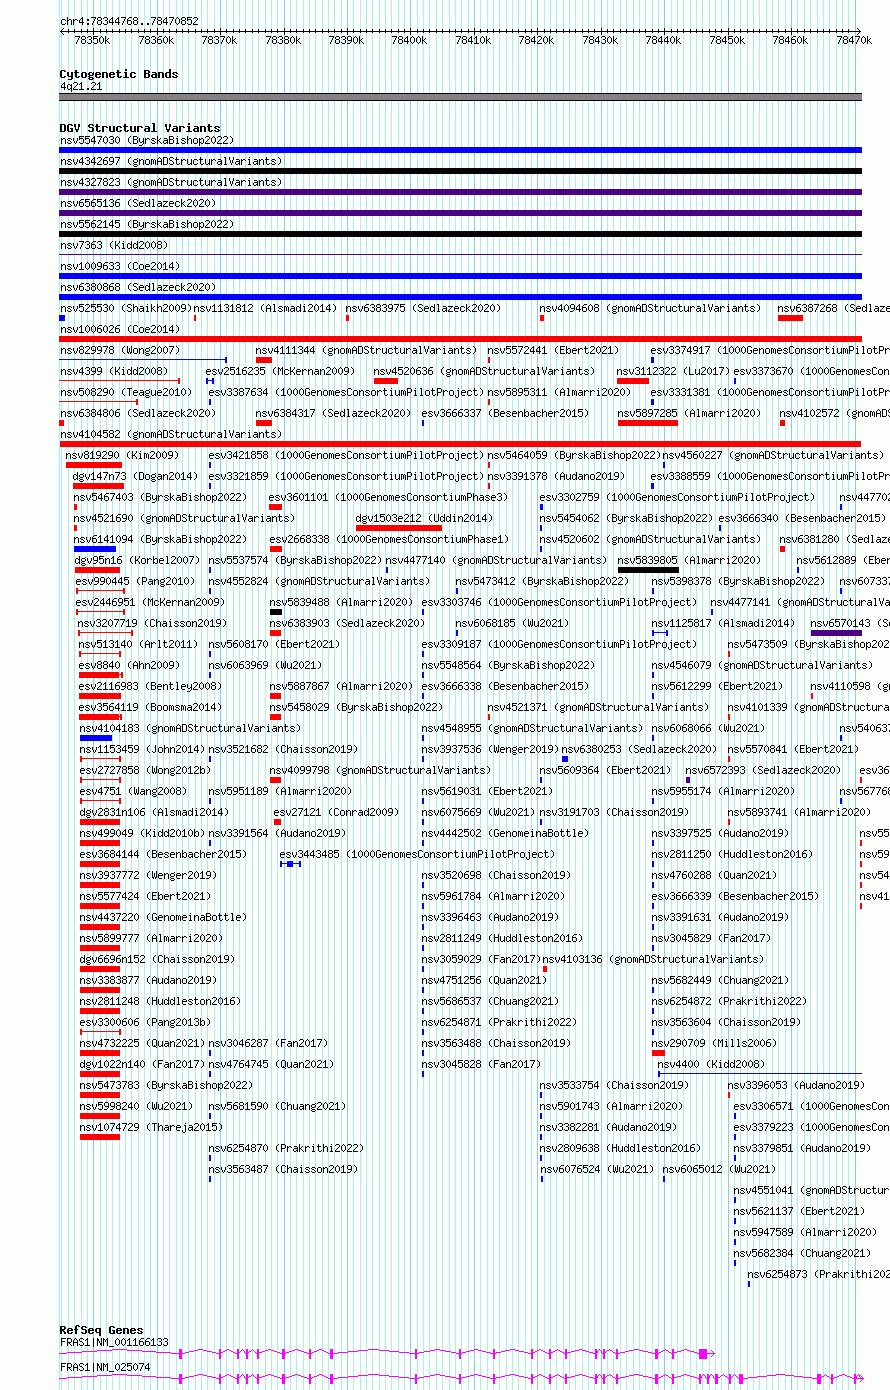890x1390 pixels.
Task: Open variant nsv6254870 (Prakrithi2022)
Action: pyautogui.click(x=287, y=1148)
